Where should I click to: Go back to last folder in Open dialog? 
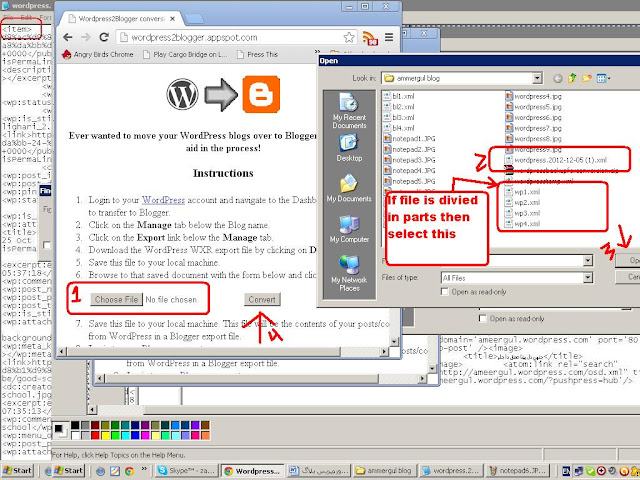[x=558, y=78]
